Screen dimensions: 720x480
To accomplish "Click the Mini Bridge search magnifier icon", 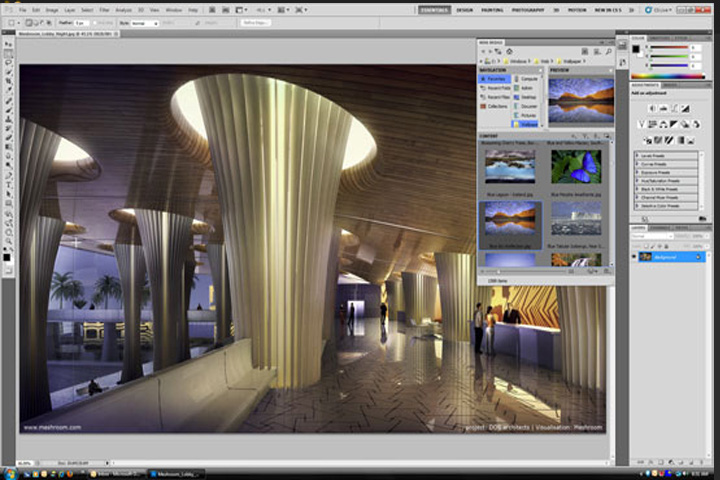I will pyautogui.click(x=608, y=51).
